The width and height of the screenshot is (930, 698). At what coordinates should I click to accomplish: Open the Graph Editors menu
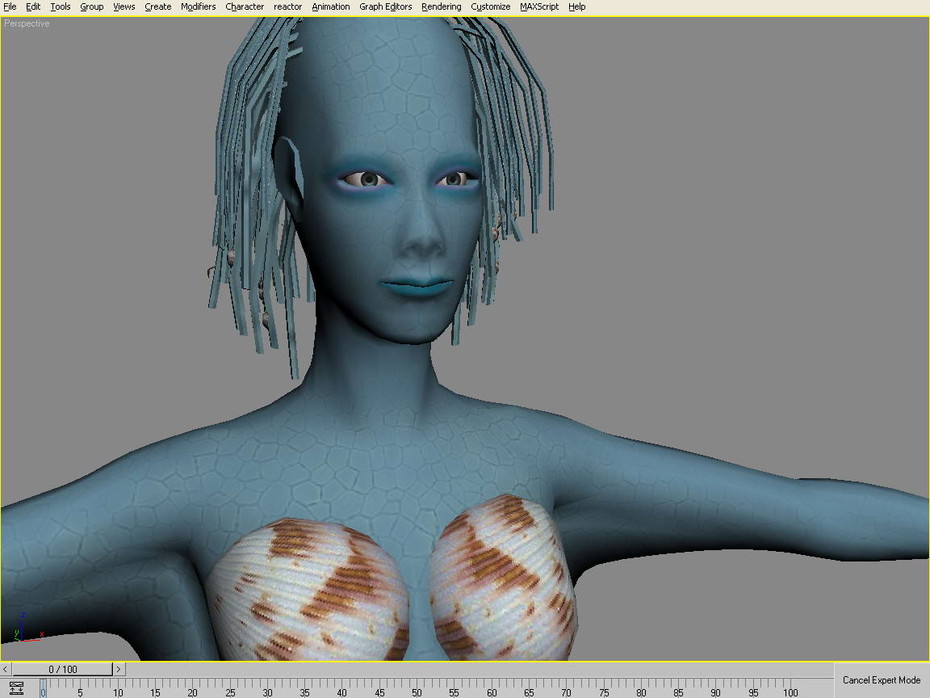385,7
